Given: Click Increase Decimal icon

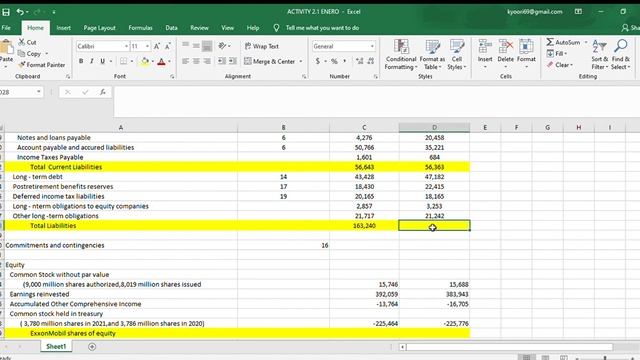Looking at the screenshot, I should (x=359, y=61).
